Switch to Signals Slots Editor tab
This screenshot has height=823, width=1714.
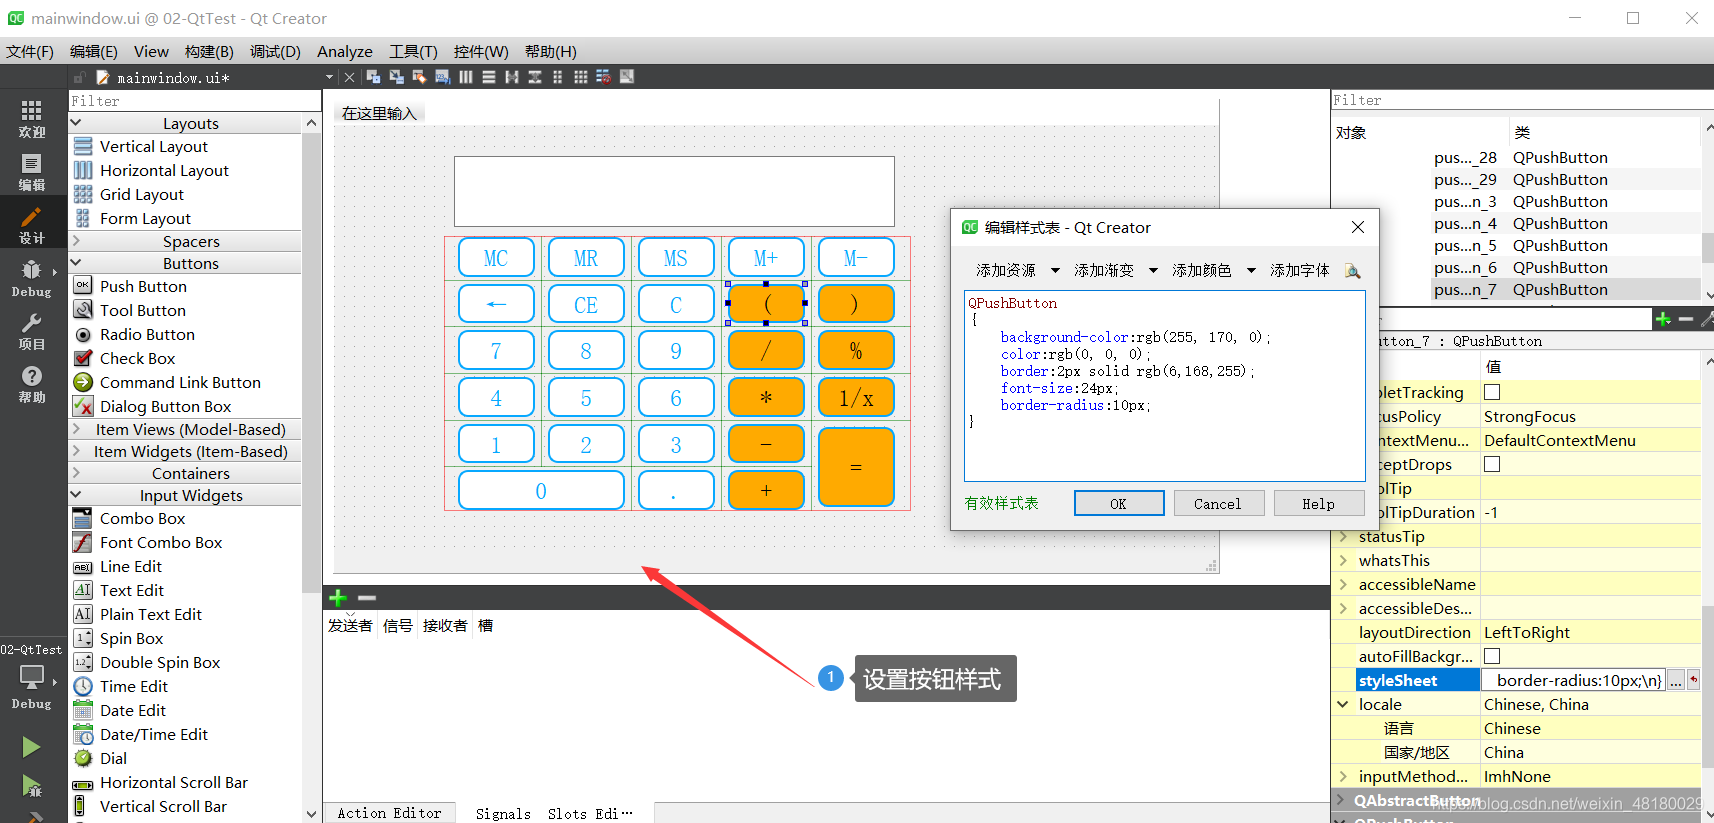pyautogui.click(x=554, y=813)
